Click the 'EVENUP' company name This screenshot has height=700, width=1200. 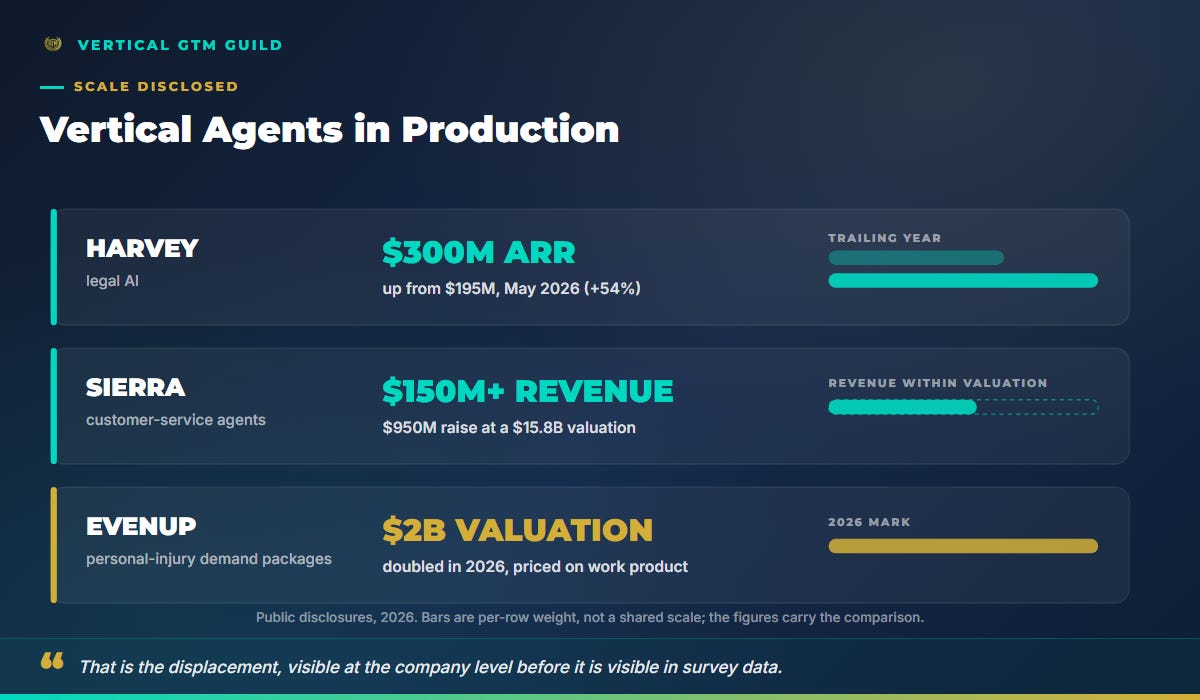(141, 527)
